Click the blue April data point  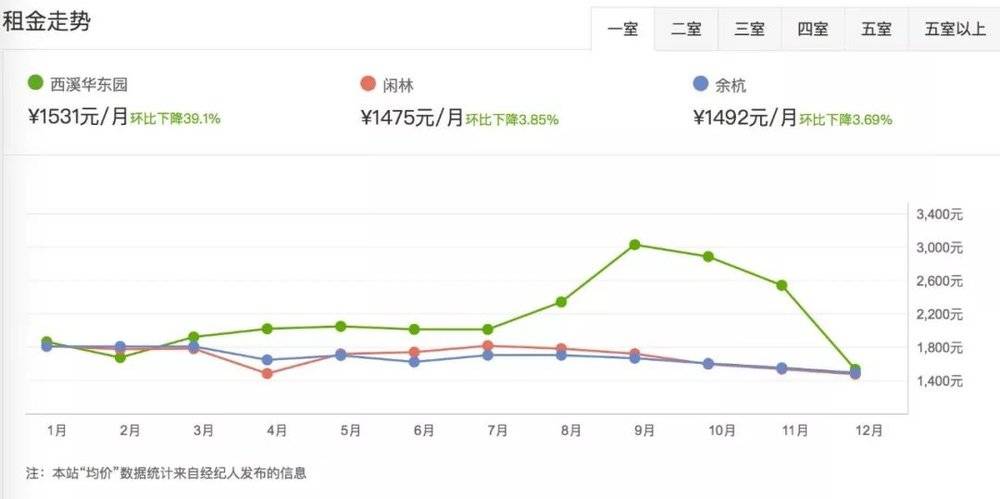coord(267,360)
